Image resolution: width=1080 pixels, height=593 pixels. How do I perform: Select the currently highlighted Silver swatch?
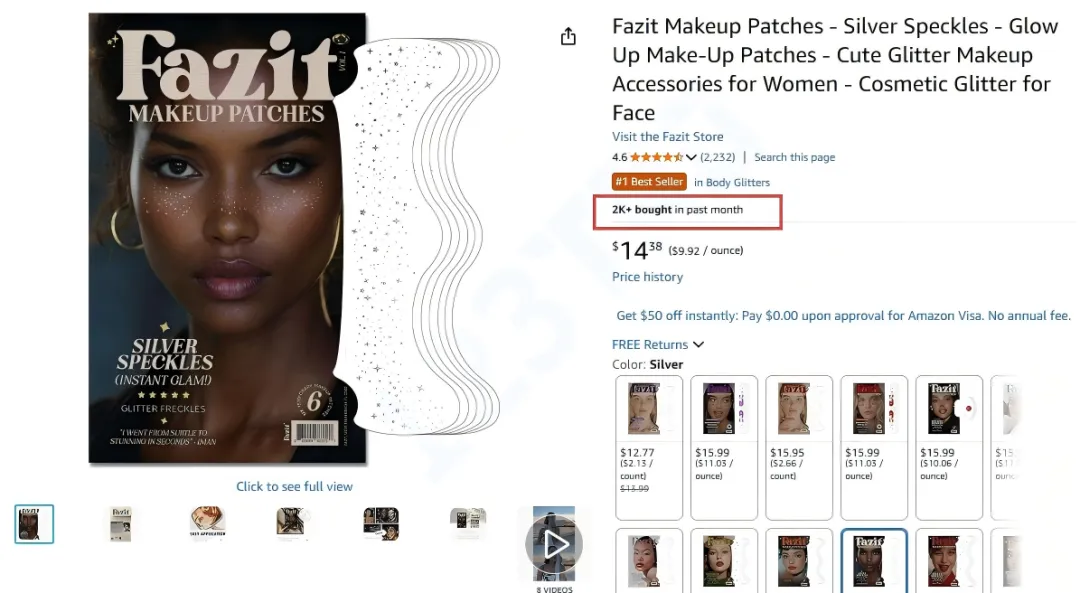tap(874, 560)
